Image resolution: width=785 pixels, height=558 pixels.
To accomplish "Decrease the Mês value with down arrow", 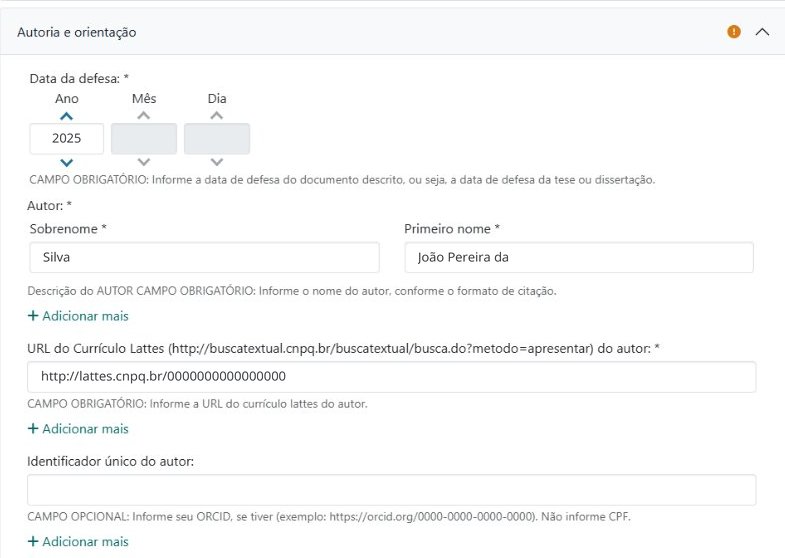I will (144, 162).
